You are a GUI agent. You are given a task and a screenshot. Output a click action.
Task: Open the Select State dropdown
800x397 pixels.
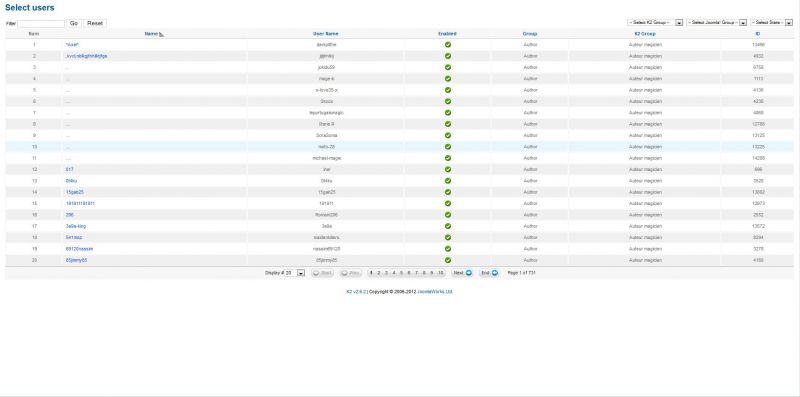click(771, 22)
